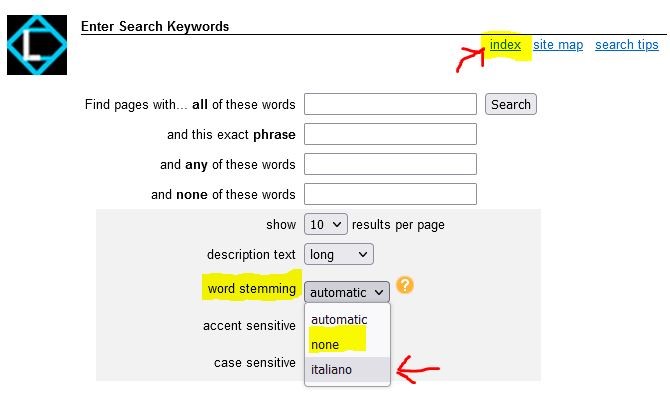Focus the exact phrase input field
Image resolution: width=670 pixels, height=403 pixels.
point(391,134)
